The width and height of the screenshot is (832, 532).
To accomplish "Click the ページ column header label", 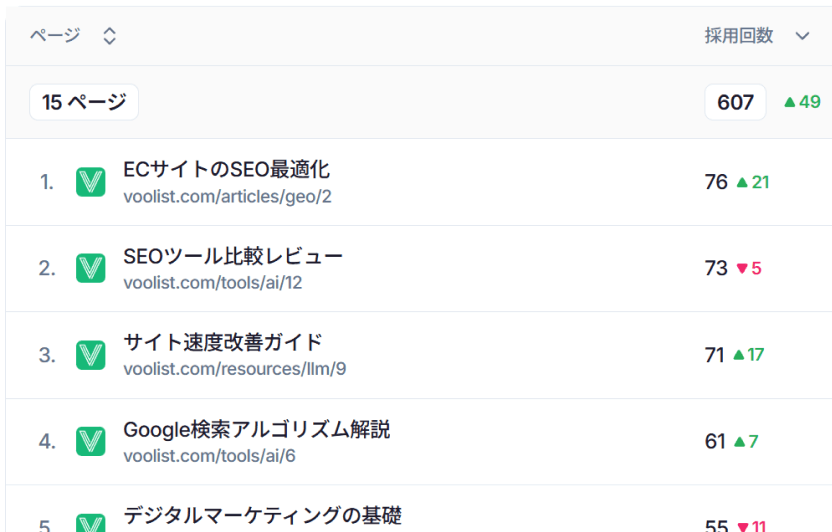I will [x=55, y=36].
